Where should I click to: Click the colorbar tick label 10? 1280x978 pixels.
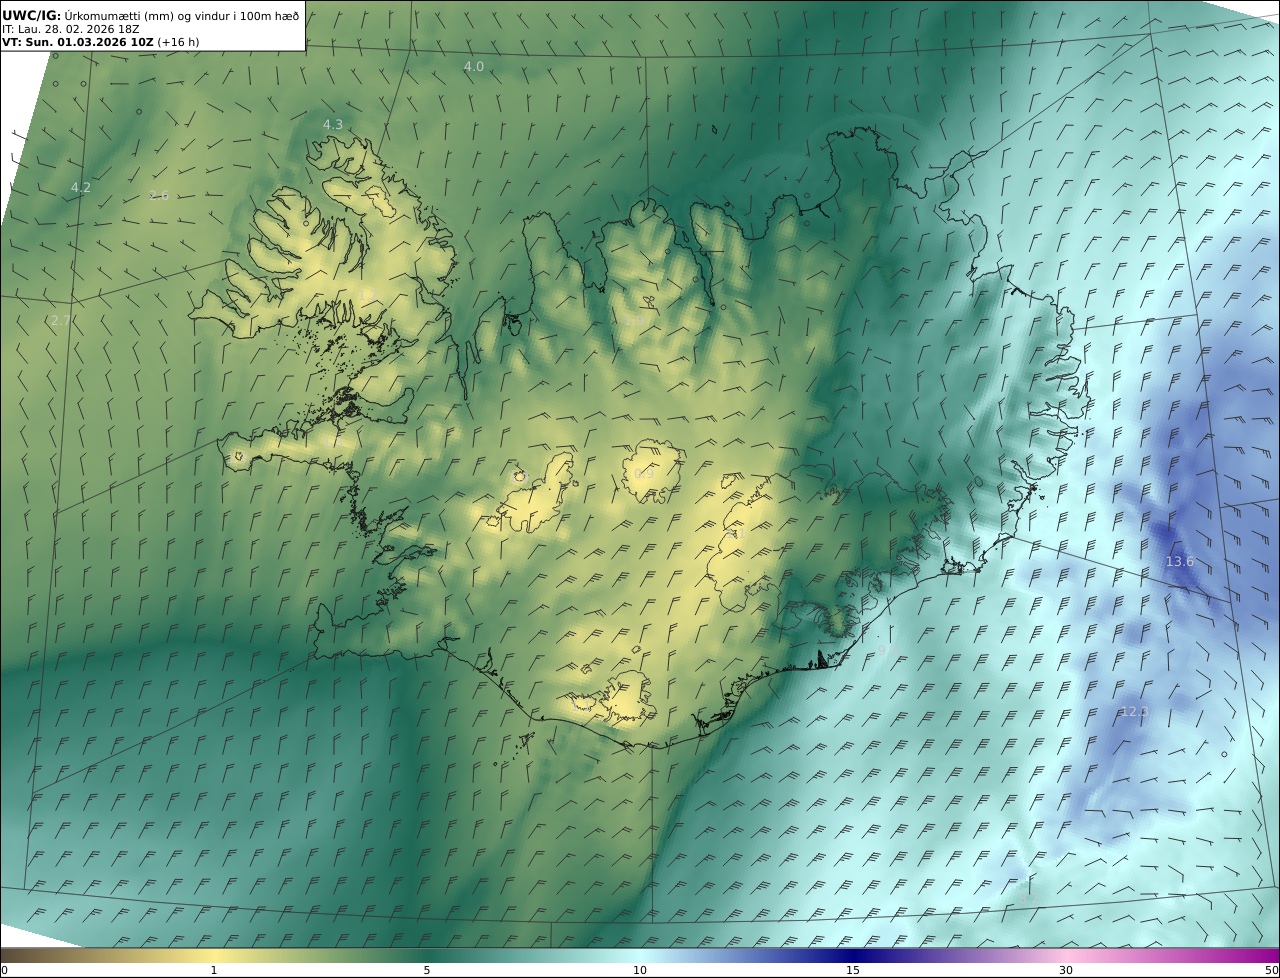pos(640,970)
